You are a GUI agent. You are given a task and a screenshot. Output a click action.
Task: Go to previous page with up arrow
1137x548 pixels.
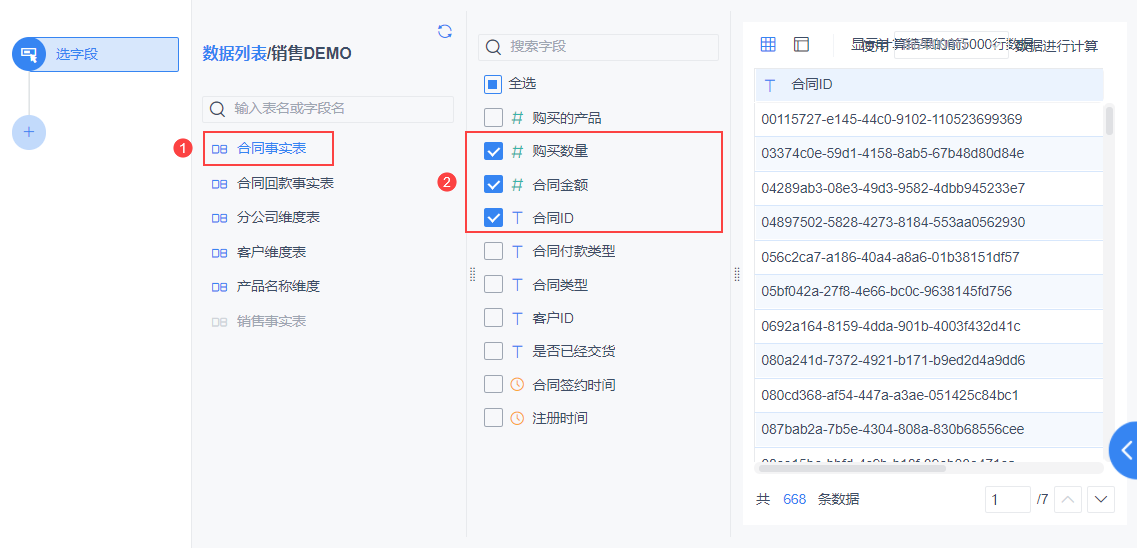tap(1069, 499)
